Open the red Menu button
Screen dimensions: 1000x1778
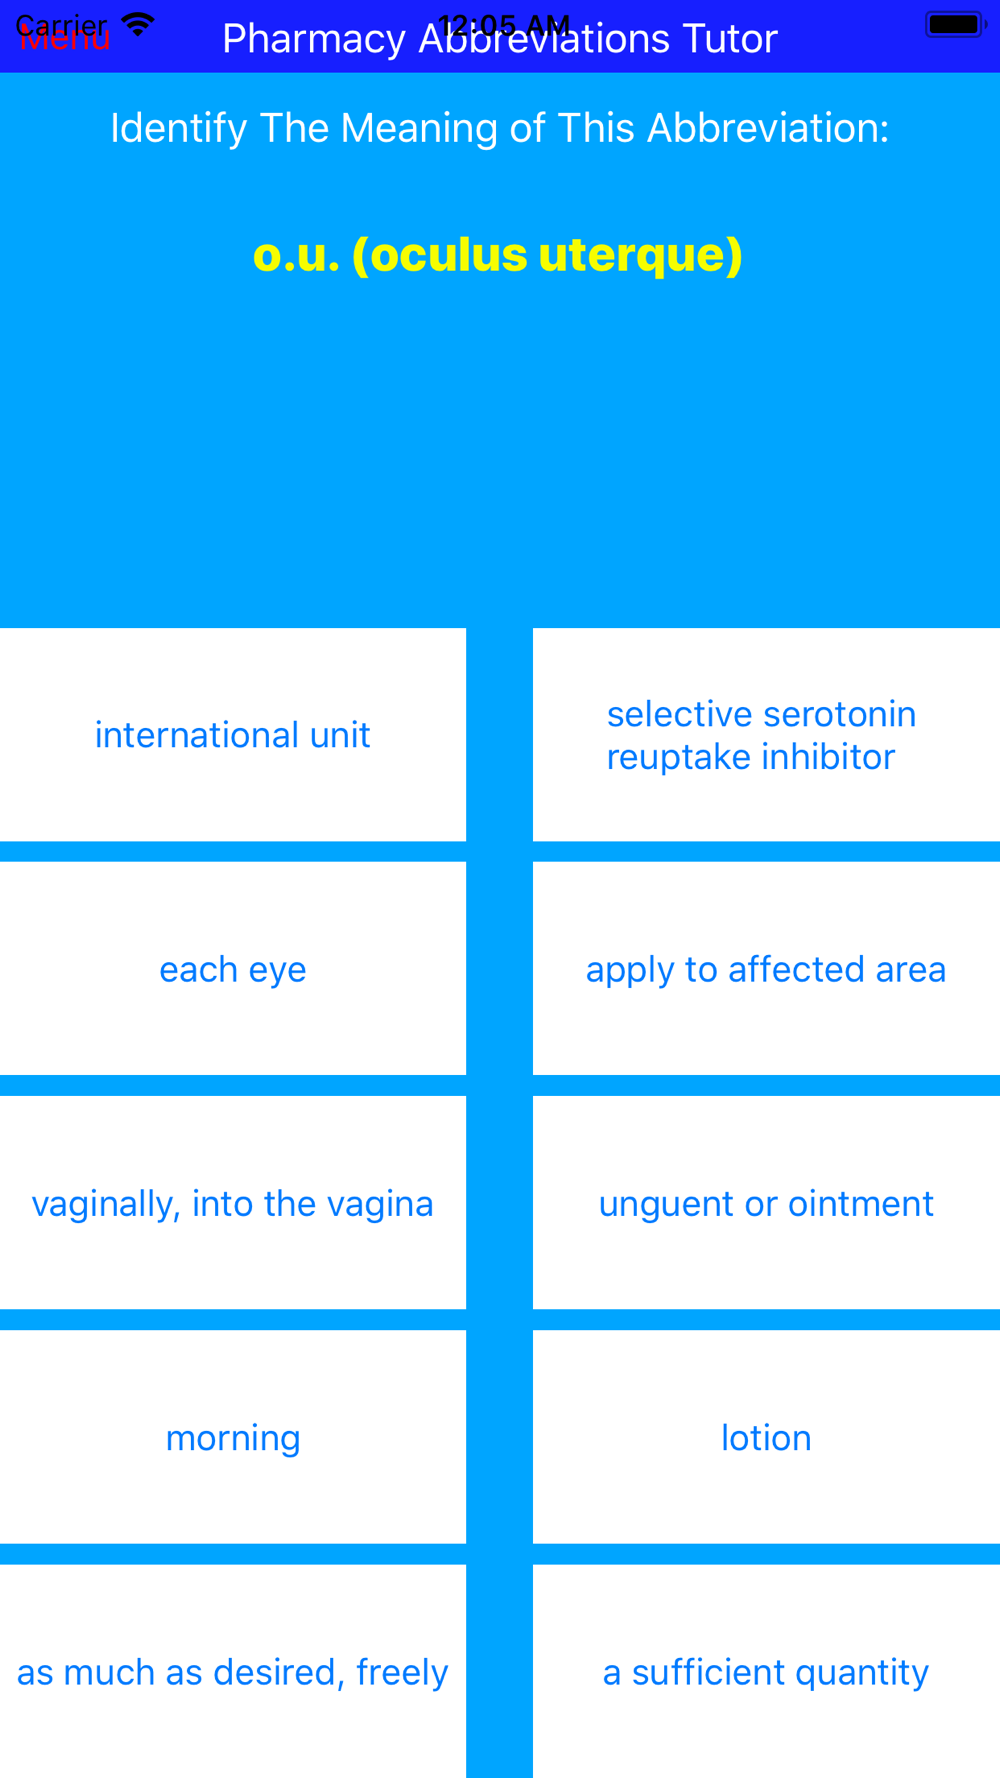pos(65,40)
